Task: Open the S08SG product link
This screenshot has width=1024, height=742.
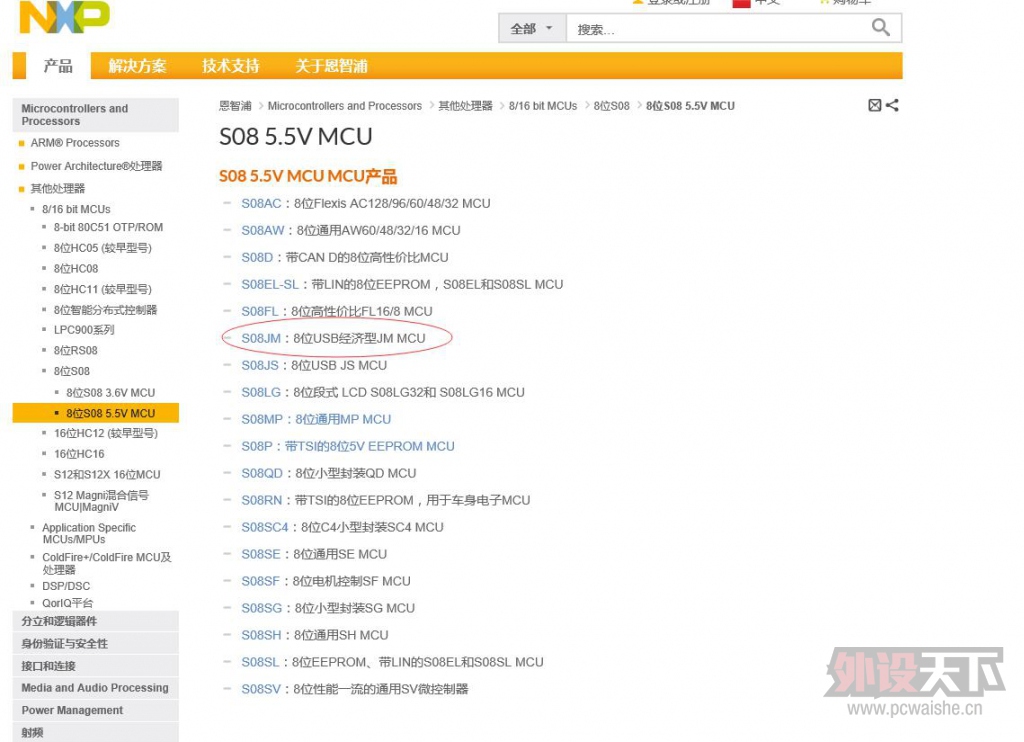Action: pos(261,608)
